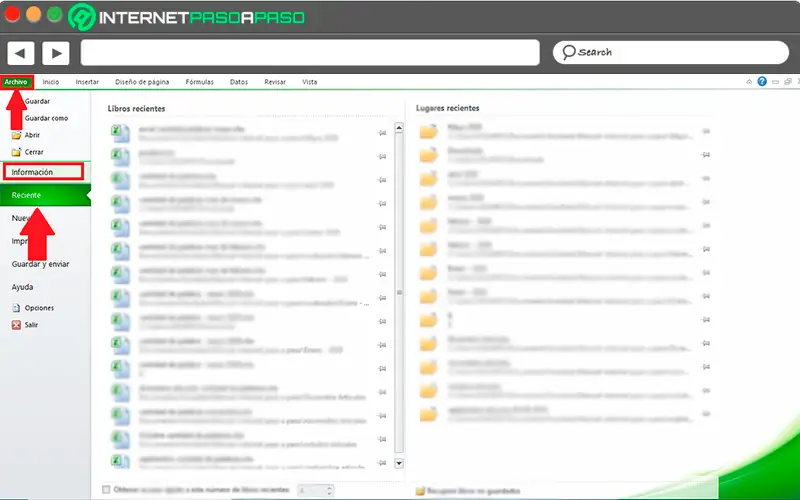
Task: Select Información in the backstage sidebar
Action: point(43,172)
